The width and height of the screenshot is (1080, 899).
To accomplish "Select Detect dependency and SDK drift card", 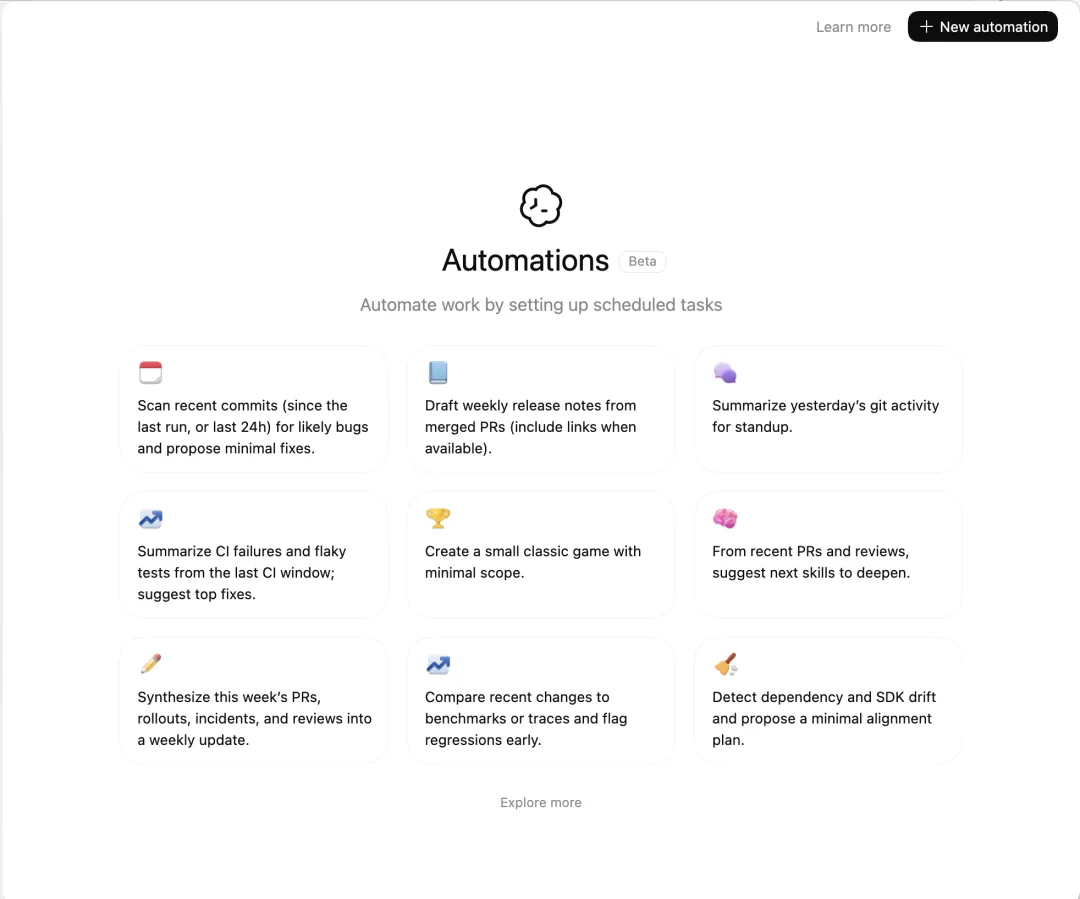I will click(828, 701).
